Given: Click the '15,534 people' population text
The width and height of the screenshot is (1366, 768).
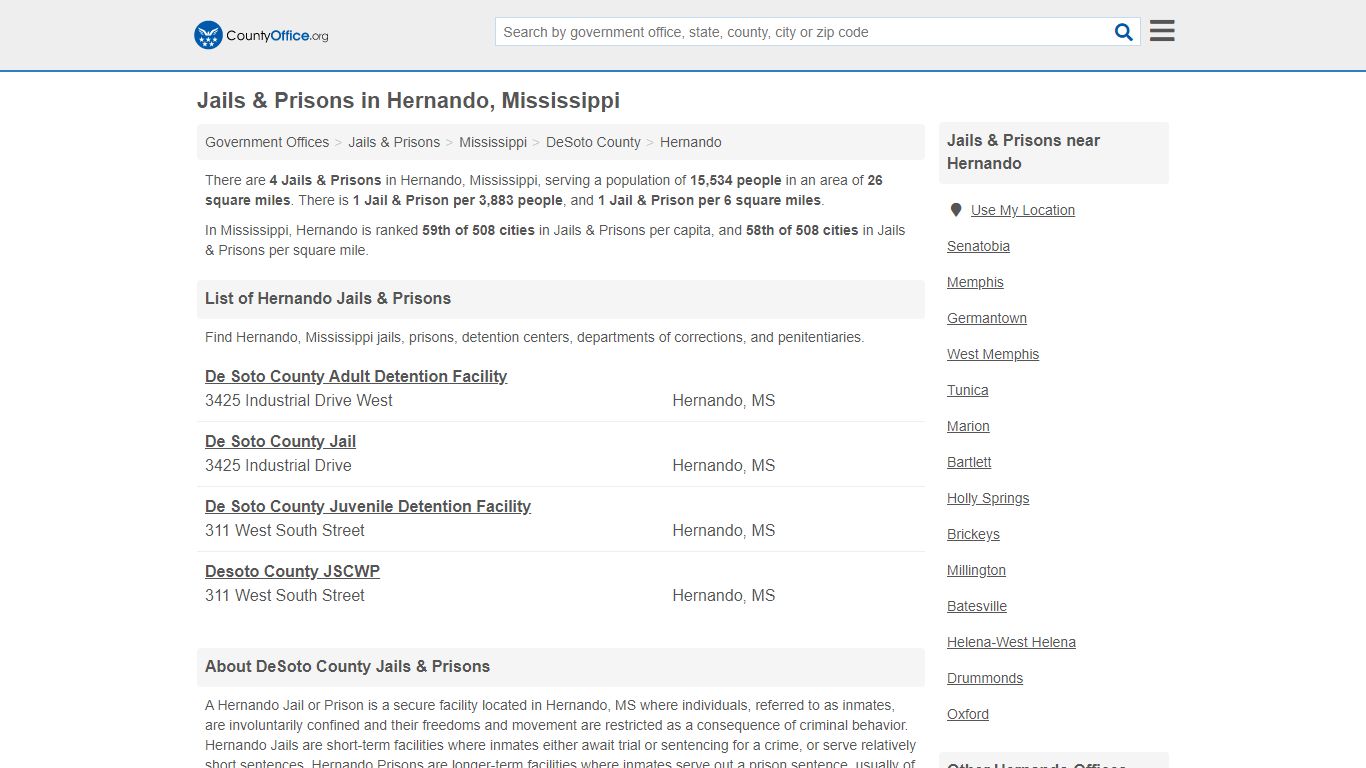Looking at the screenshot, I should click(x=736, y=180).
